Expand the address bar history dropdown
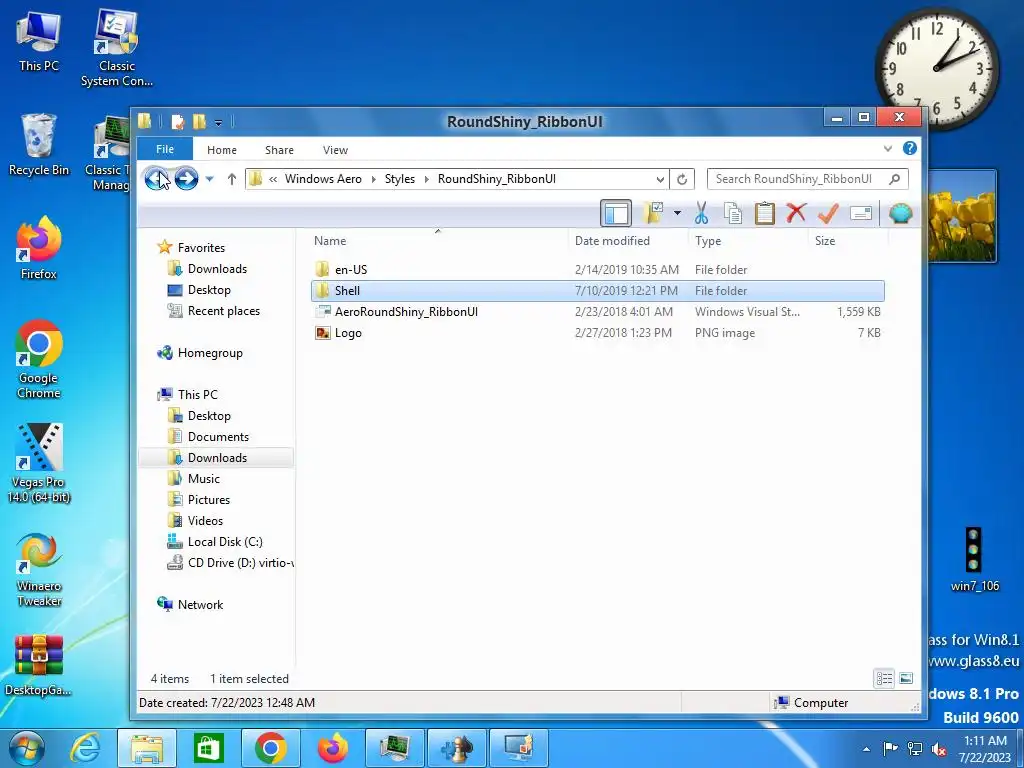The width and height of the screenshot is (1024, 768). [x=660, y=180]
